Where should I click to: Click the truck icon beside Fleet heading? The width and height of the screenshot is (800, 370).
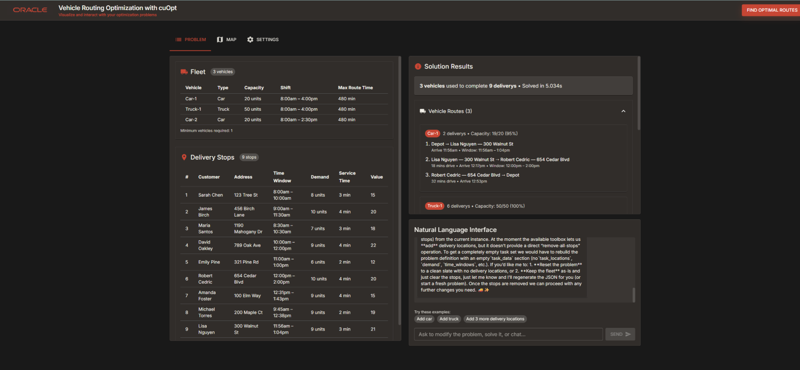(x=184, y=72)
